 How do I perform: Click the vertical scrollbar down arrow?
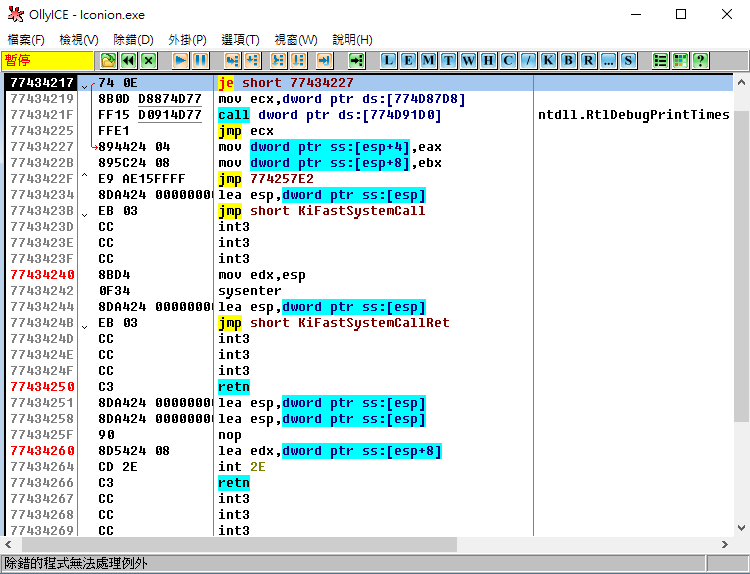[741, 528]
